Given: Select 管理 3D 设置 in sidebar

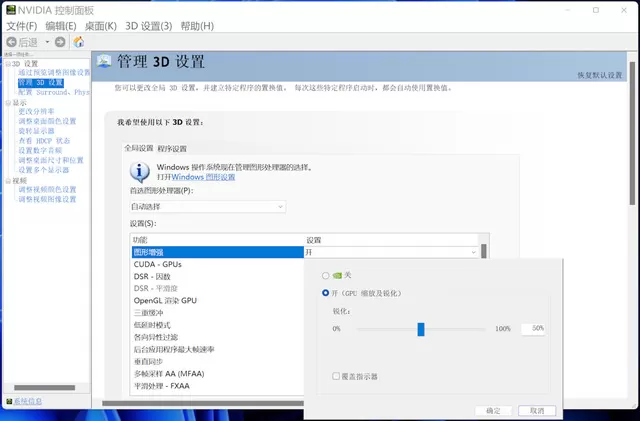Looking at the screenshot, I should tap(41, 82).
